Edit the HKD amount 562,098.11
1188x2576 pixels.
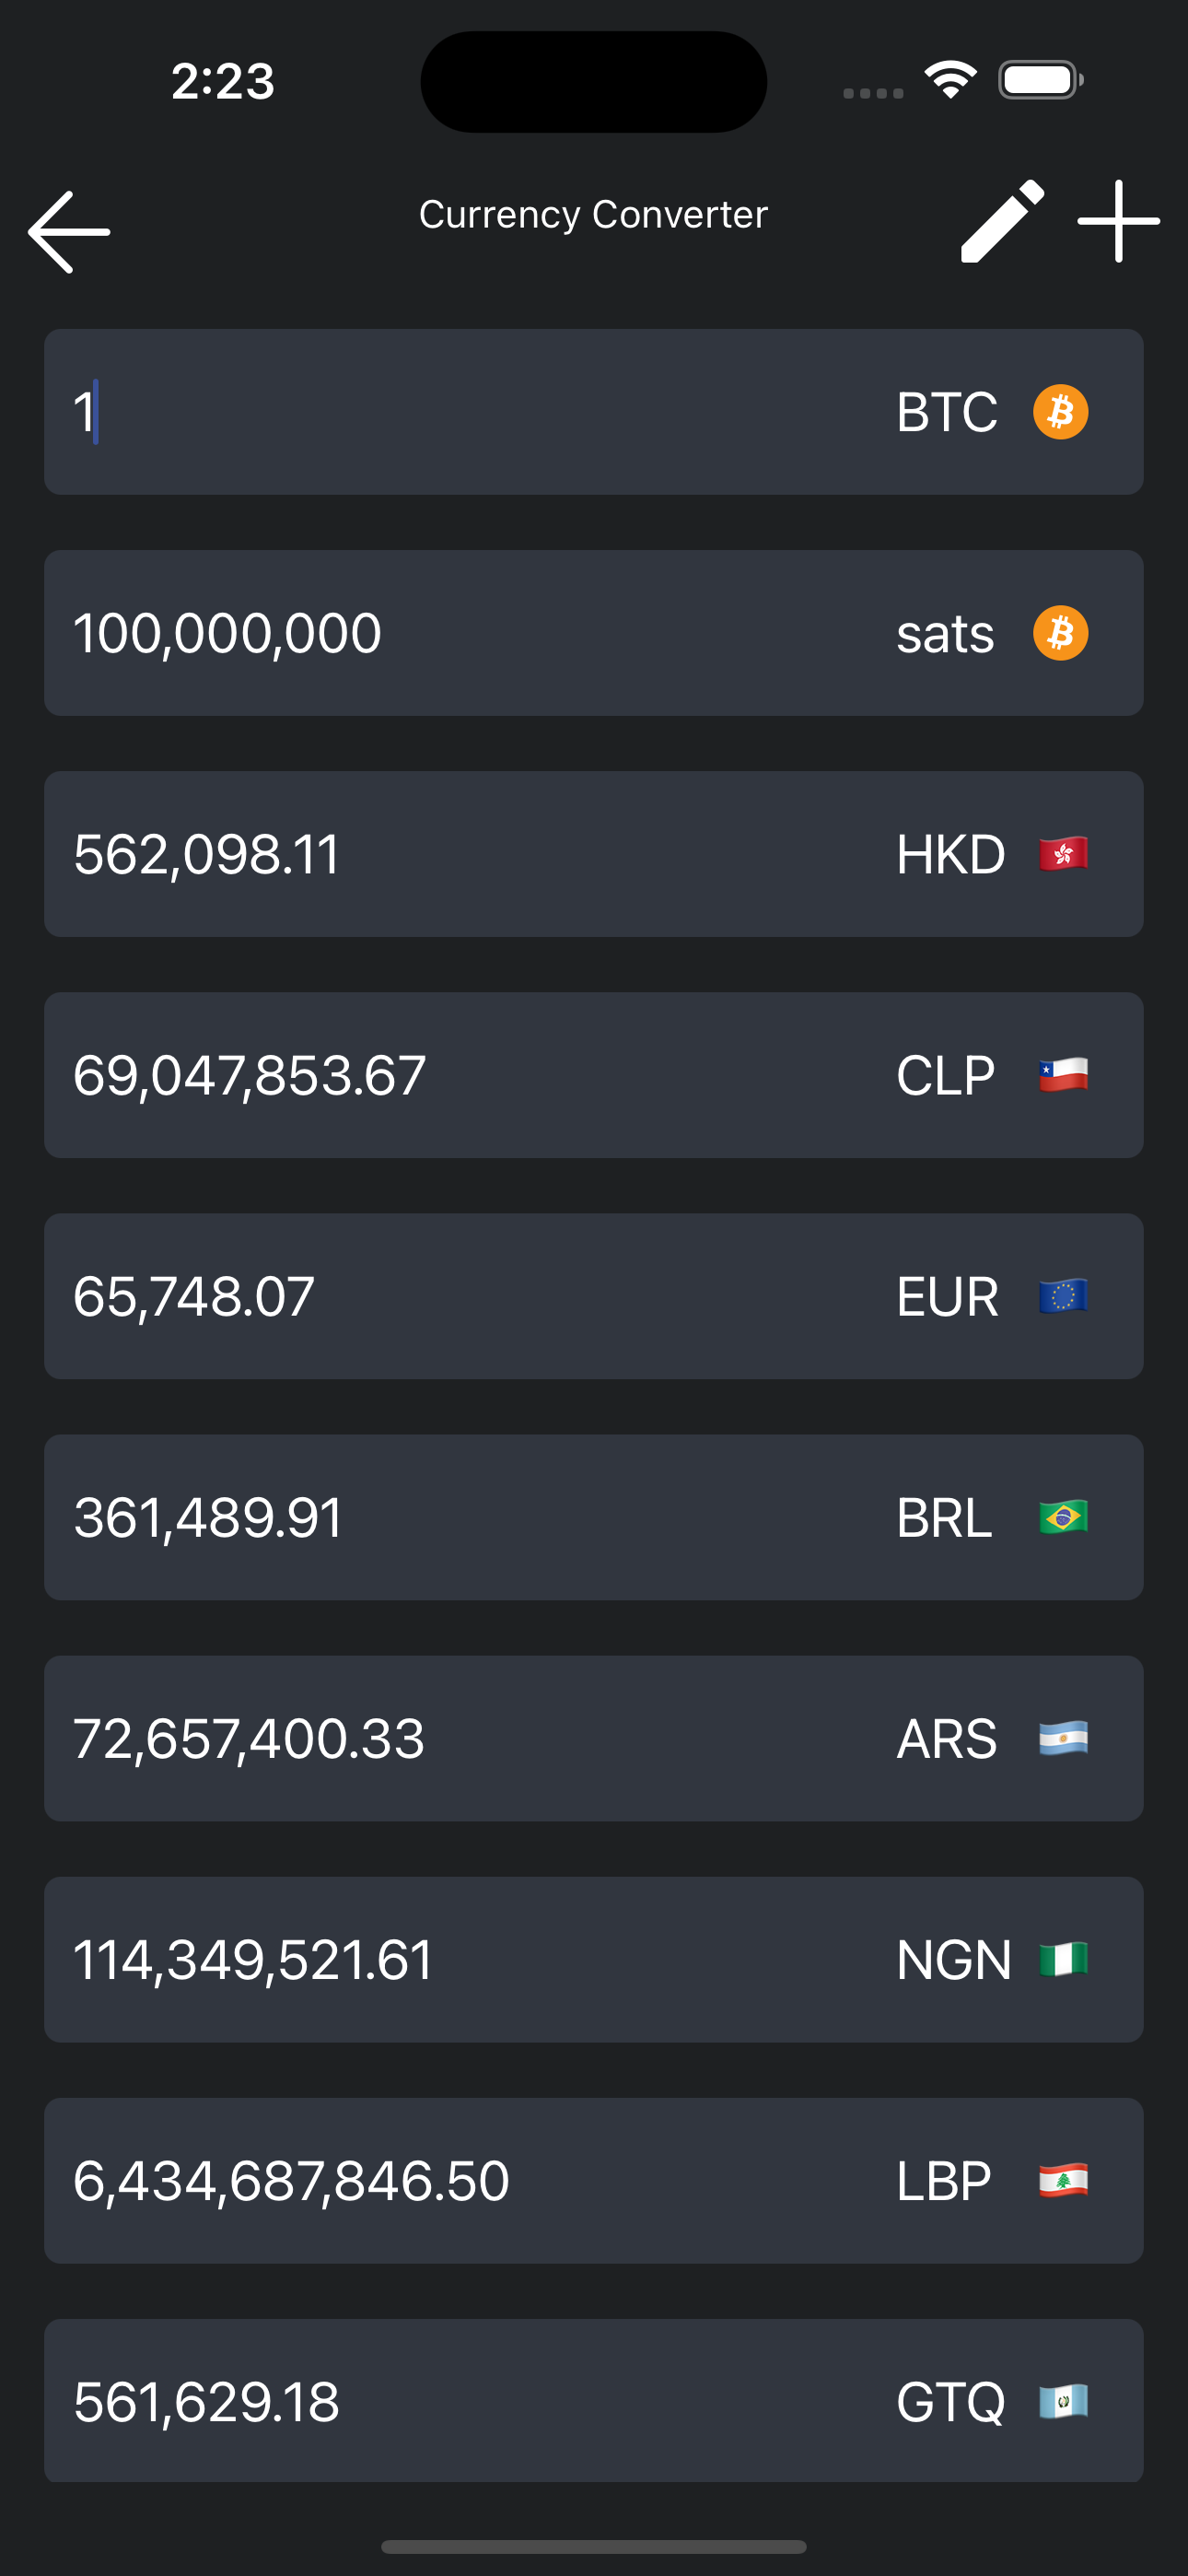click(x=207, y=854)
